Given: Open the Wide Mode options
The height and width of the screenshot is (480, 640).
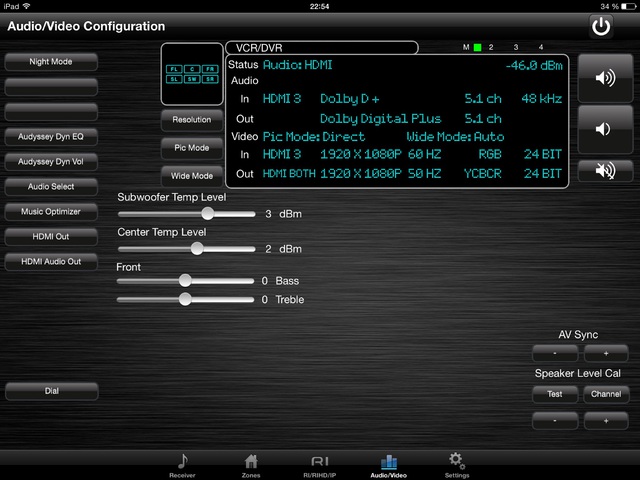Looking at the screenshot, I should coord(191,176).
